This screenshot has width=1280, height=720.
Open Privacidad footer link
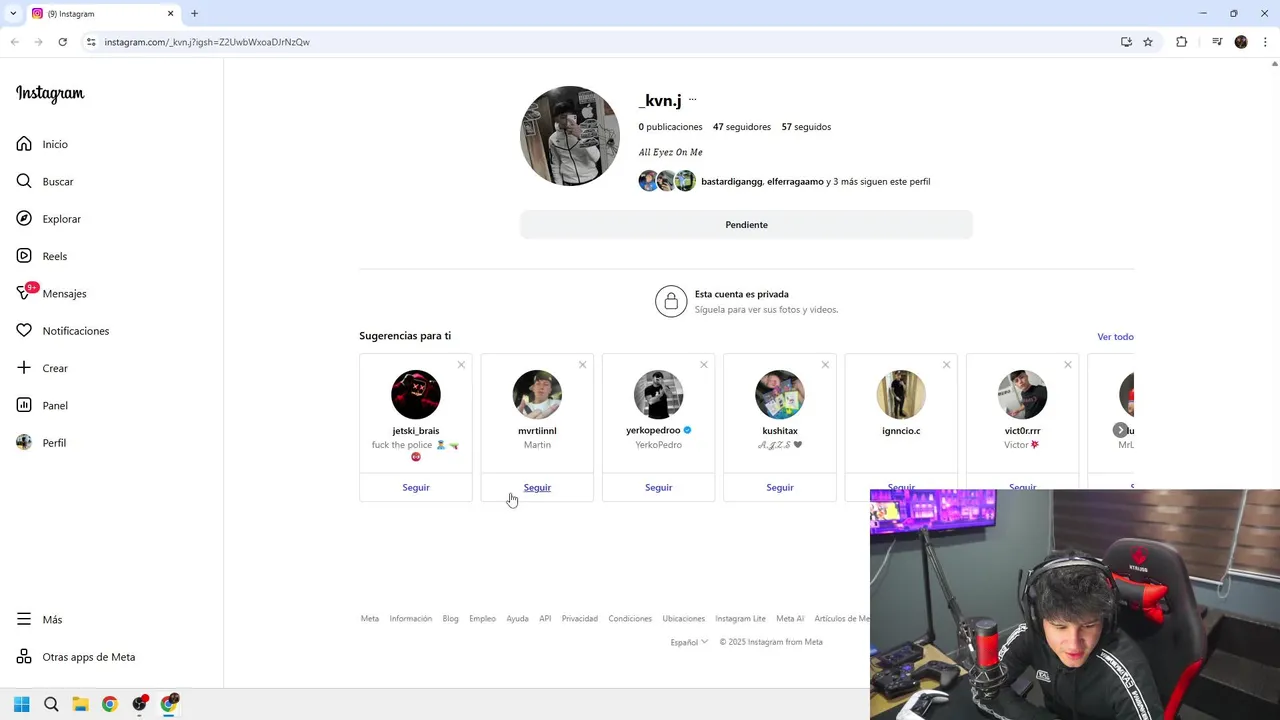tap(580, 619)
